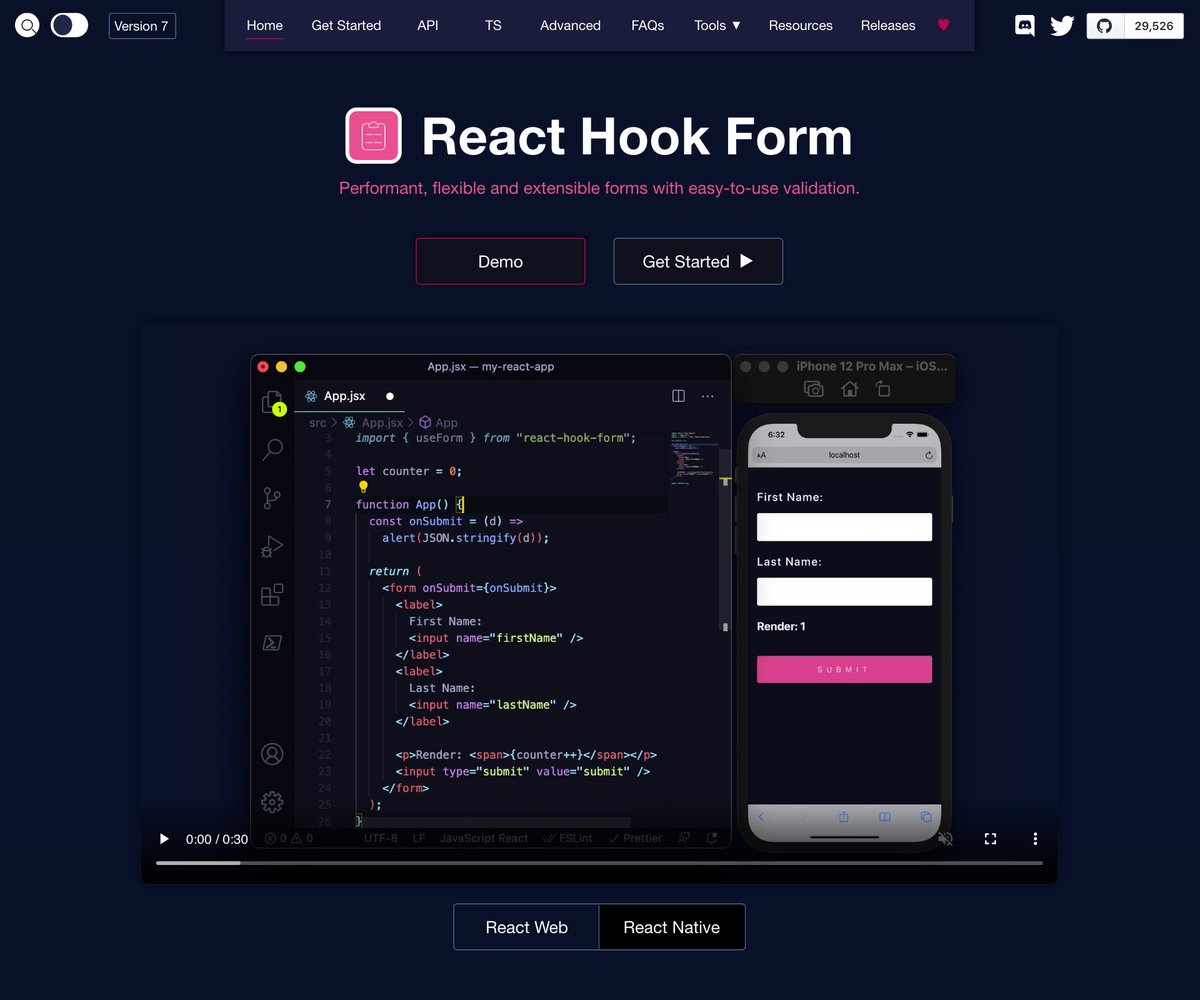Open the Version 7 selector
The height and width of the screenshot is (1000, 1200).
click(x=142, y=26)
